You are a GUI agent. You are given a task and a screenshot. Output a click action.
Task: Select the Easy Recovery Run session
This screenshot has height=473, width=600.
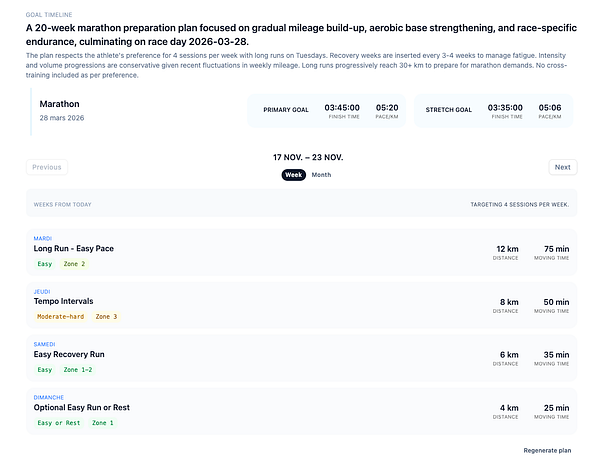(69, 354)
